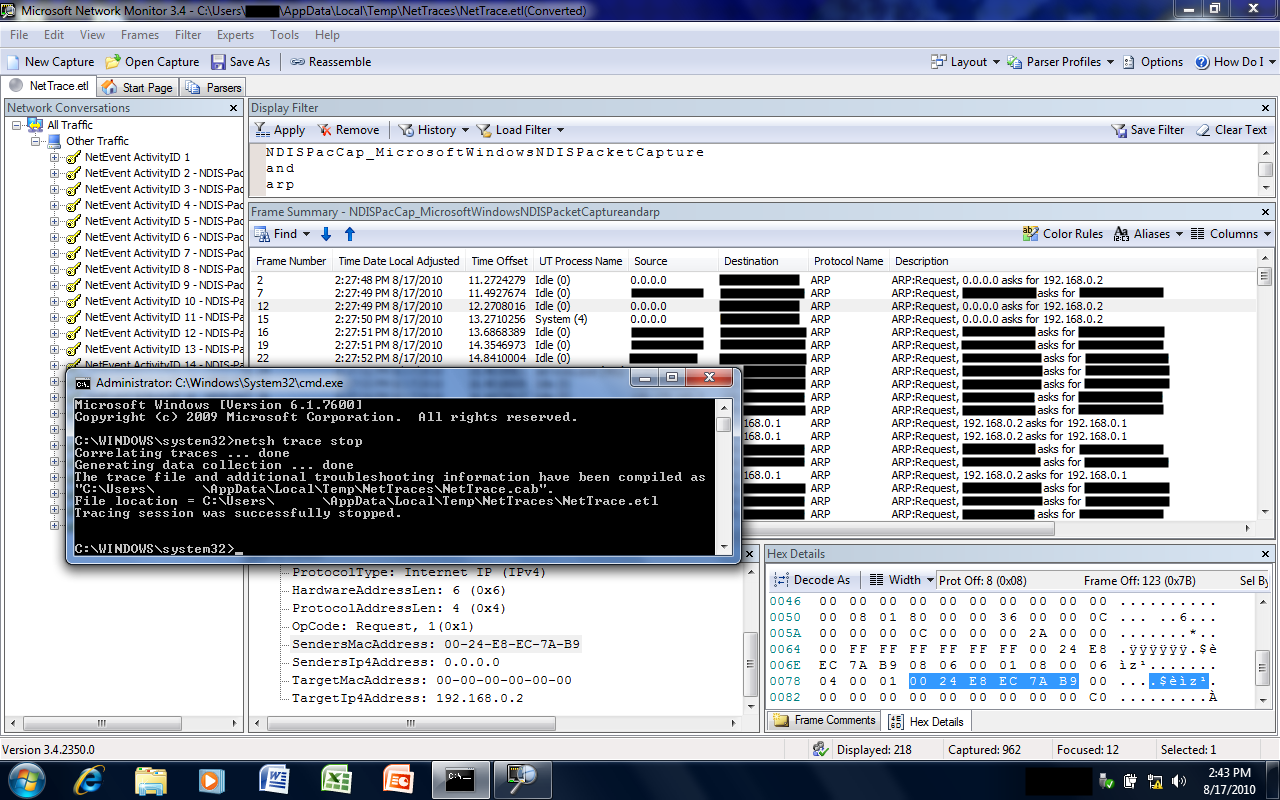This screenshot has height=800, width=1280.
Task: Open the Width dropdown in Hex Details
Action: [x=901, y=580]
